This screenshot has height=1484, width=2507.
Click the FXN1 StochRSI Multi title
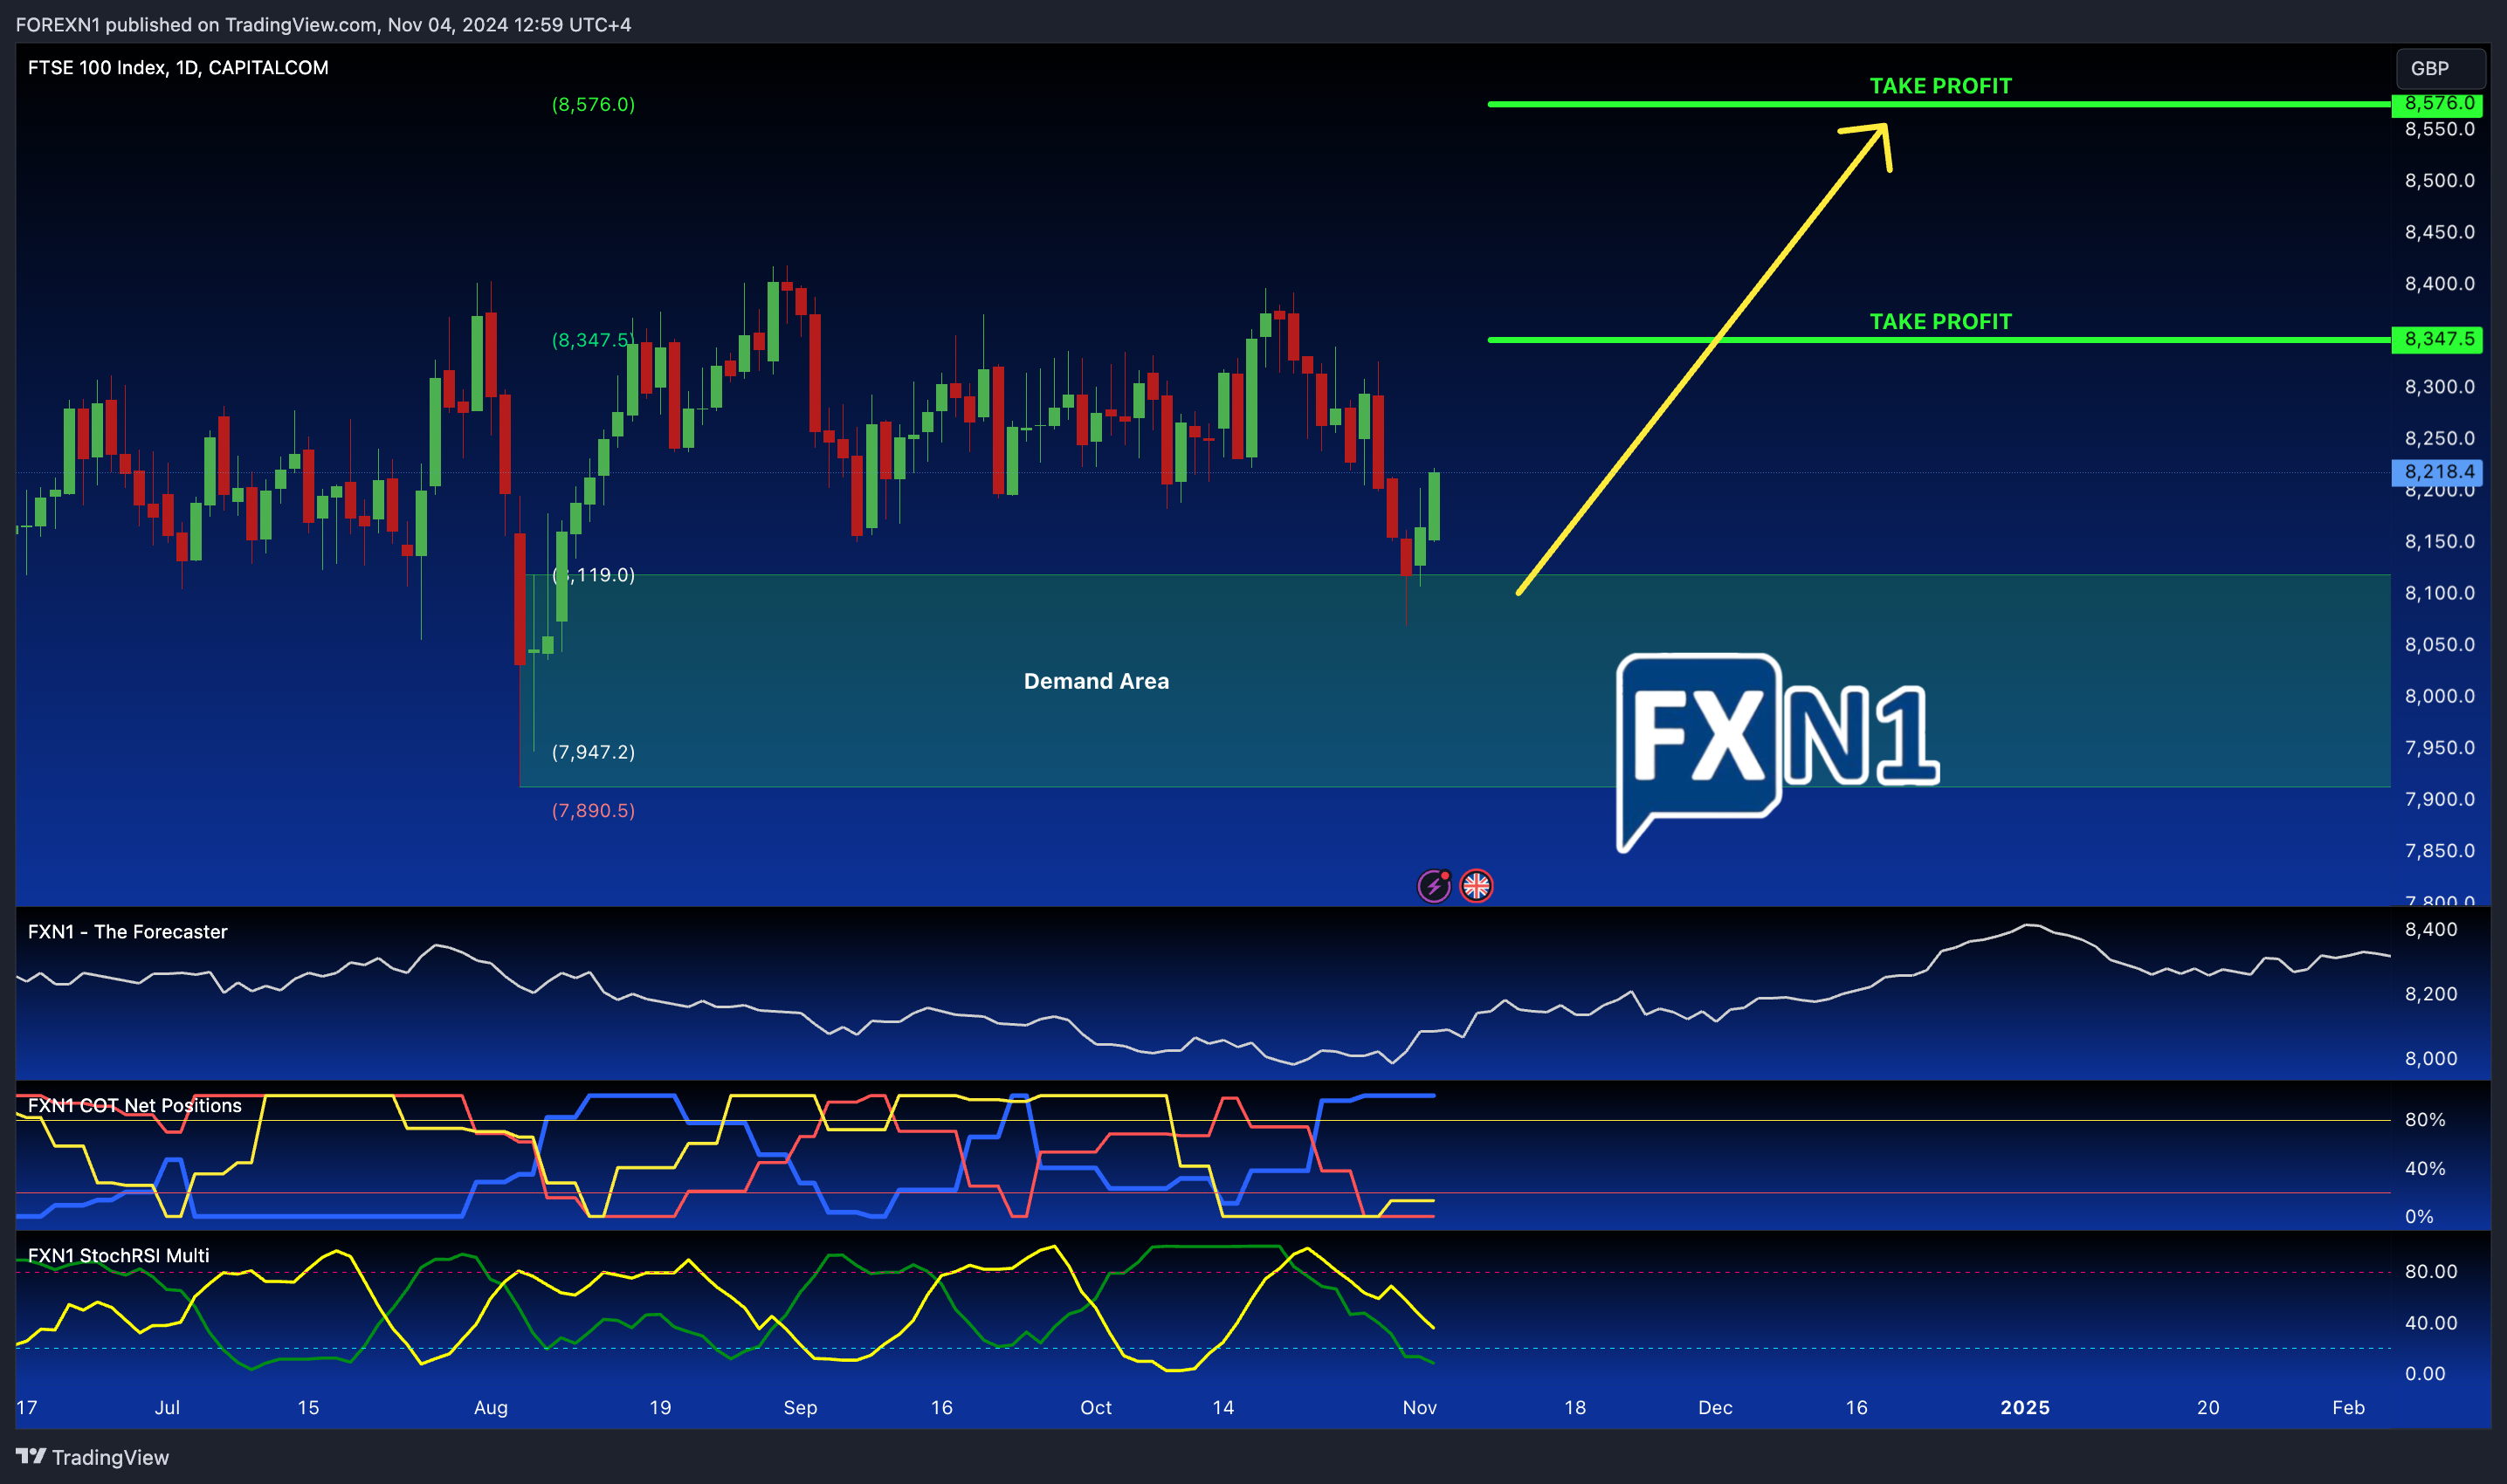pos(118,1256)
